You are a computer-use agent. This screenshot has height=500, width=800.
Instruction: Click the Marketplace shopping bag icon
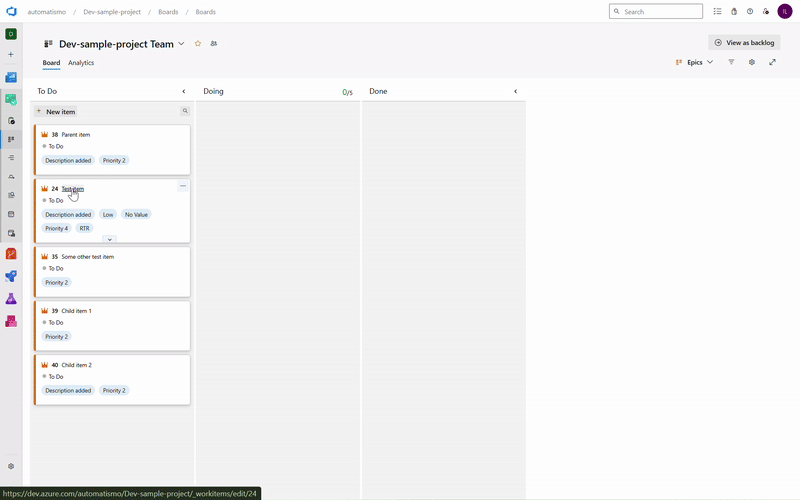(x=734, y=12)
